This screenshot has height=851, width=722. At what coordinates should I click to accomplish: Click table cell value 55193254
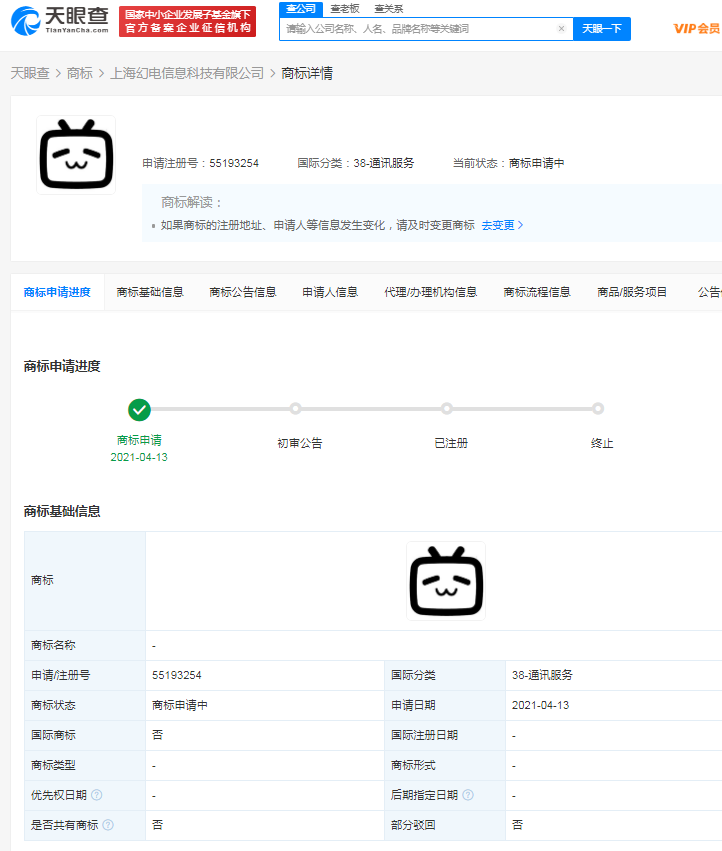click(176, 675)
